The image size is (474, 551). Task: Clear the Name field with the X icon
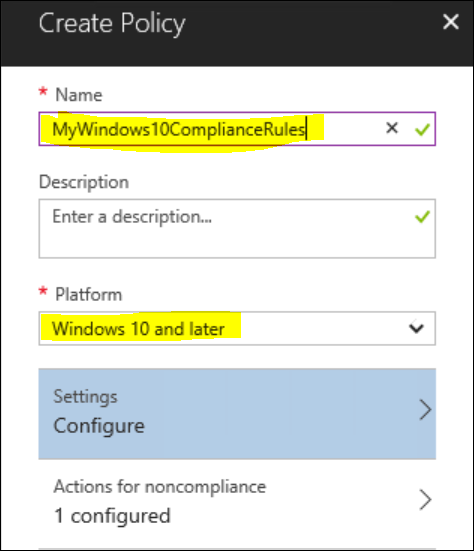point(392,128)
